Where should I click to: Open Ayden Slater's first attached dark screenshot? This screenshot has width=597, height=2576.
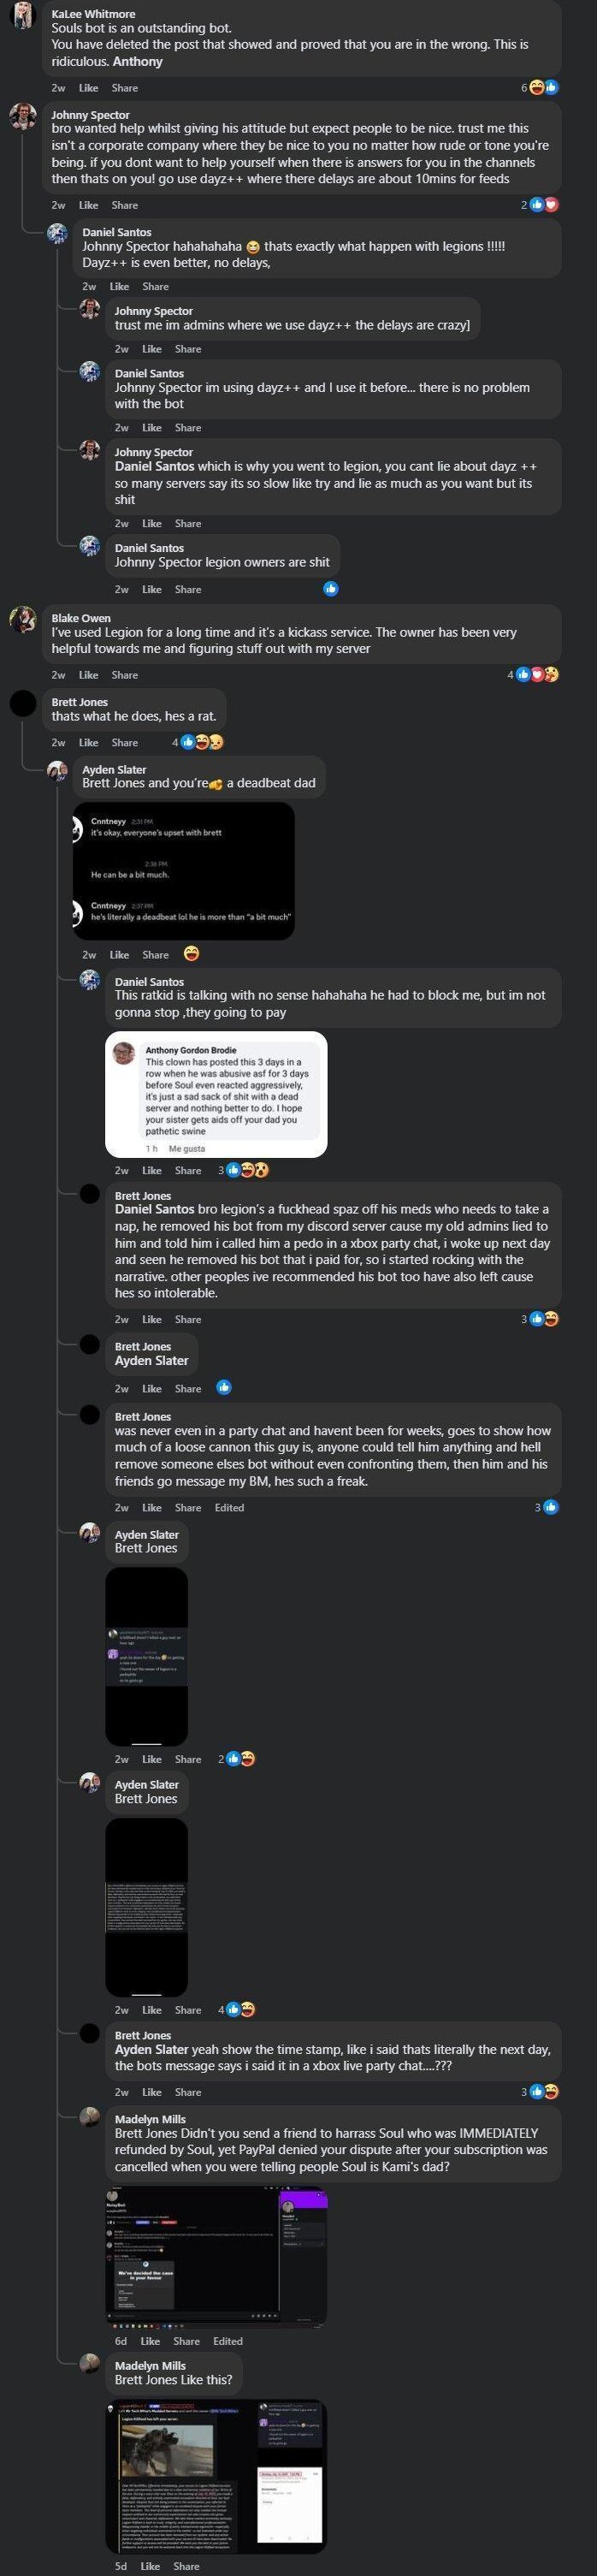coord(146,1657)
